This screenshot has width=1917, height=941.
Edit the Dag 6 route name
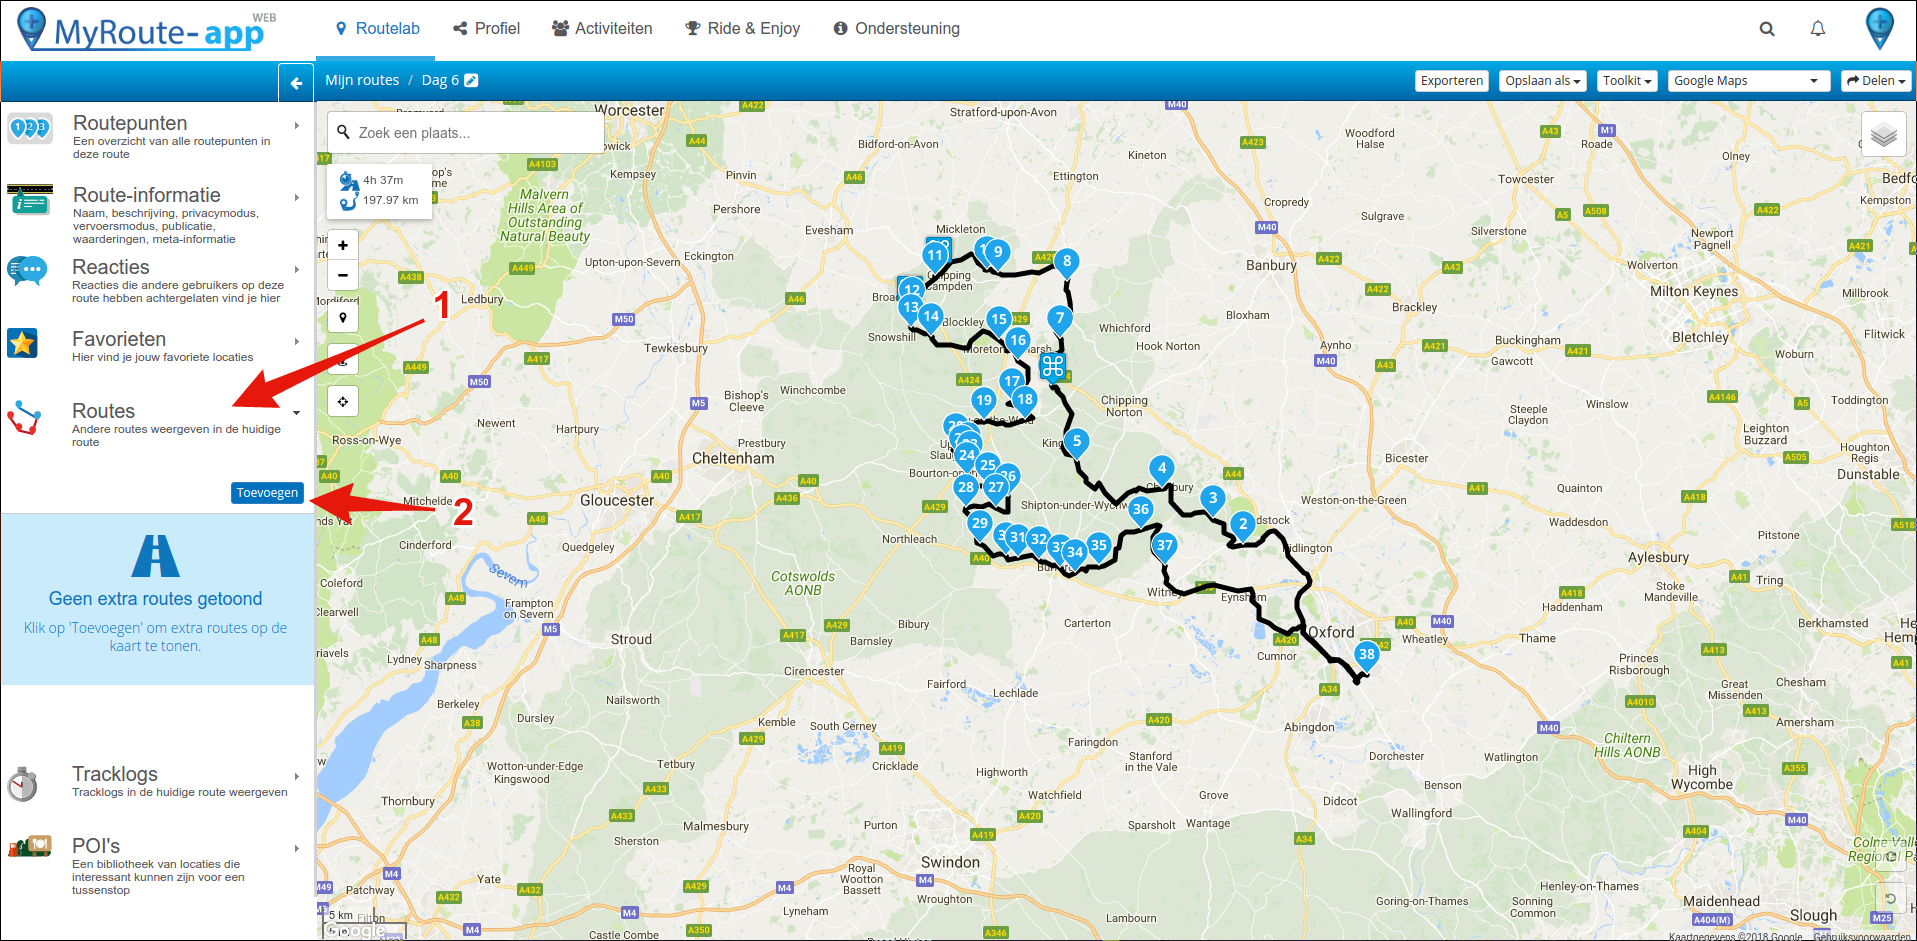click(471, 80)
